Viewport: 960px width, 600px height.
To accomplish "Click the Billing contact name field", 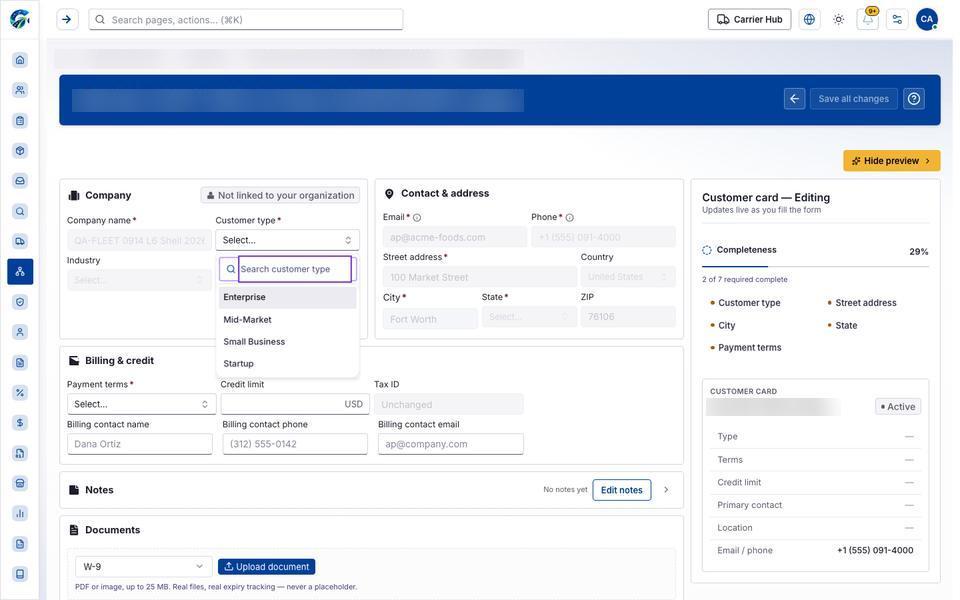I will point(140,444).
